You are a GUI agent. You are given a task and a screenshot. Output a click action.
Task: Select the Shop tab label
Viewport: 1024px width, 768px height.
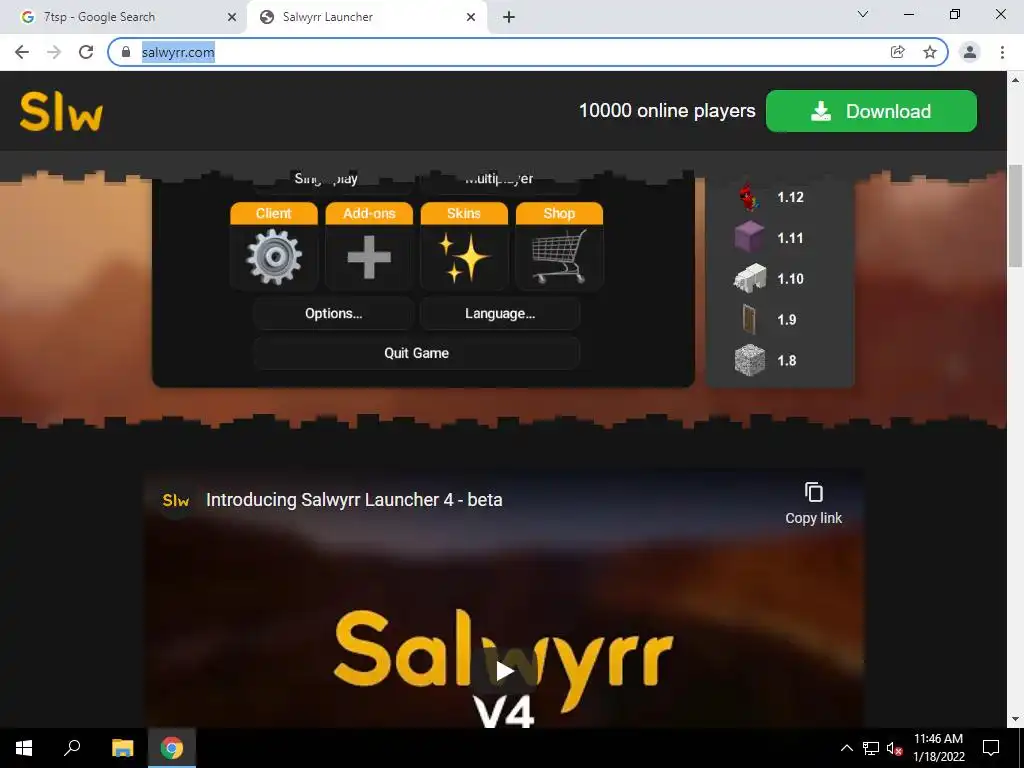click(559, 214)
